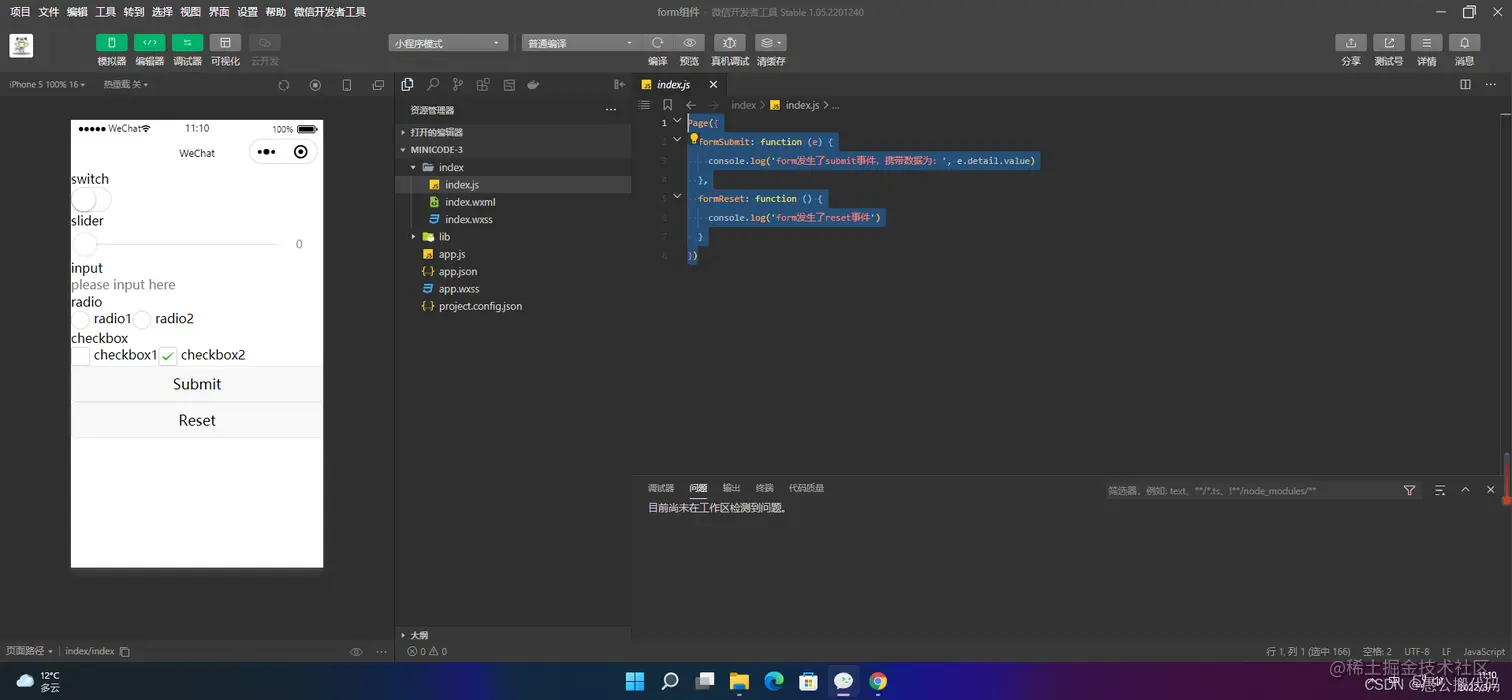The image size is (1512, 700).
Task: Click the filter funnel icon in problems panel
Action: (x=1409, y=490)
